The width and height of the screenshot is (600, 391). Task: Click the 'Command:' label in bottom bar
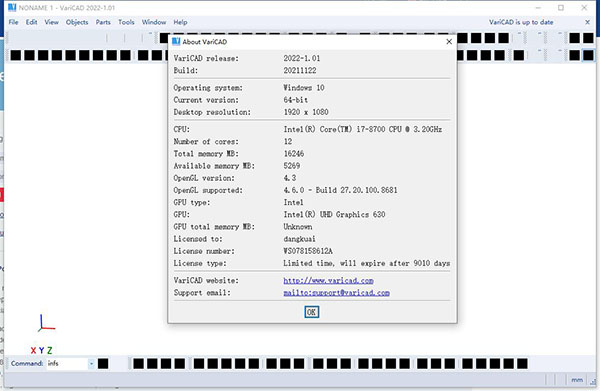[27, 363]
